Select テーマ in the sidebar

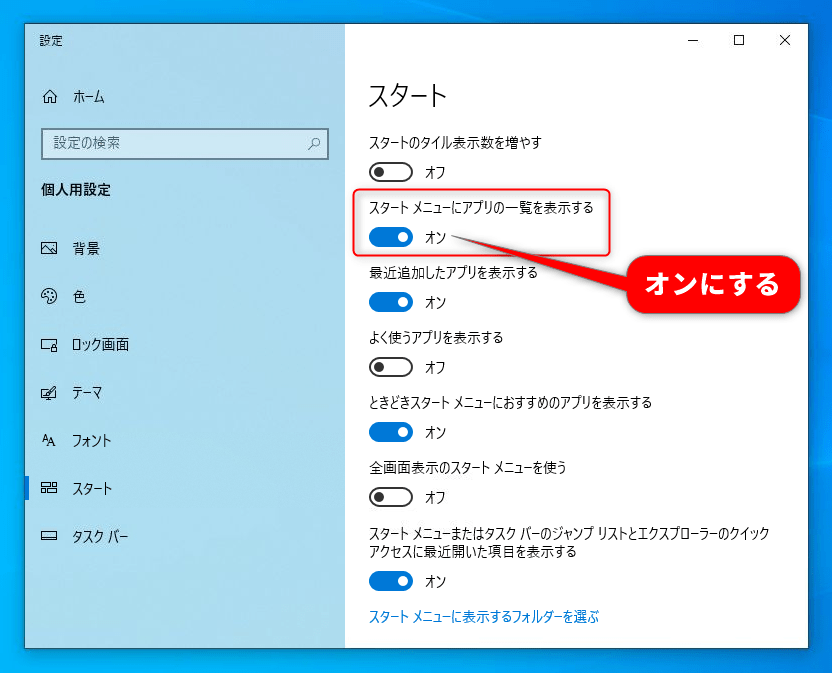(87, 393)
